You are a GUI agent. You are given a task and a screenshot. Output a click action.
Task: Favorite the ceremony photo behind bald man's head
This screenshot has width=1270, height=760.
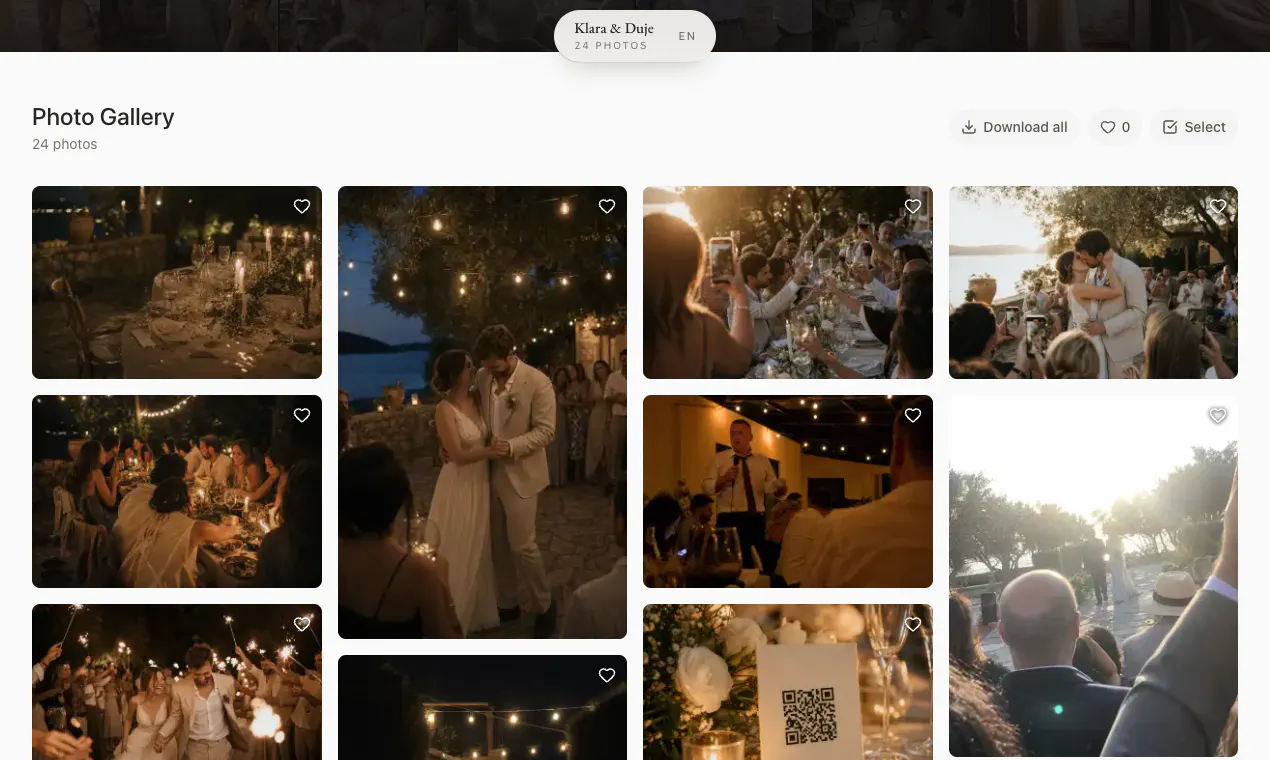click(1218, 415)
